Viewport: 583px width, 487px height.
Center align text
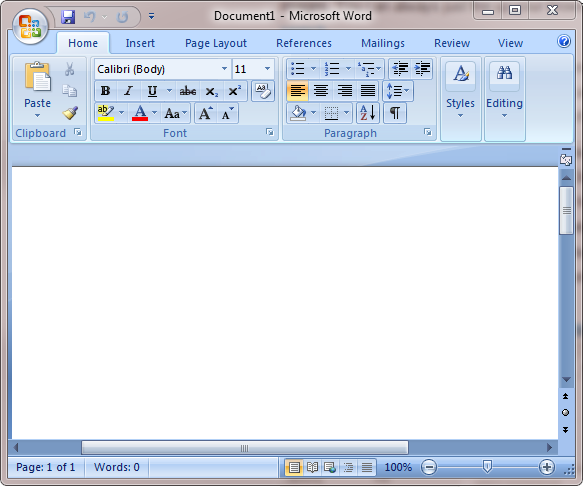[321, 91]
